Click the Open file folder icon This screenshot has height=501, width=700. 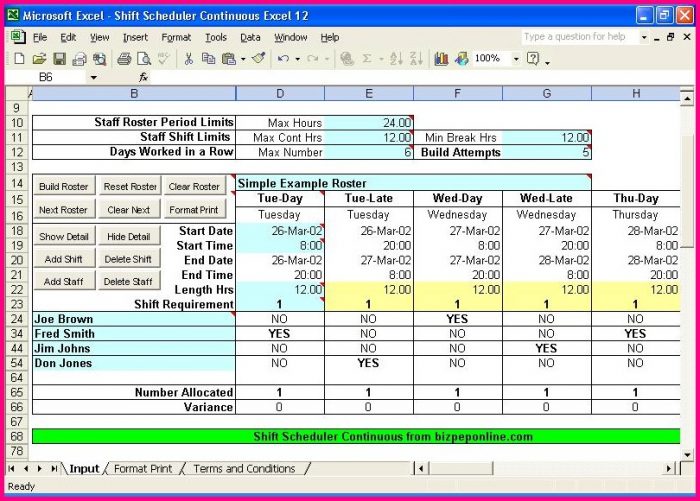39,58
